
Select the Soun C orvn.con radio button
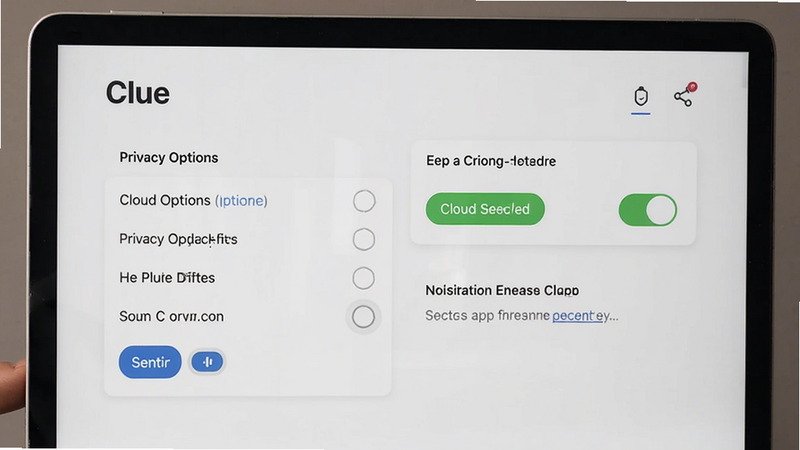(x=363, y=317)
